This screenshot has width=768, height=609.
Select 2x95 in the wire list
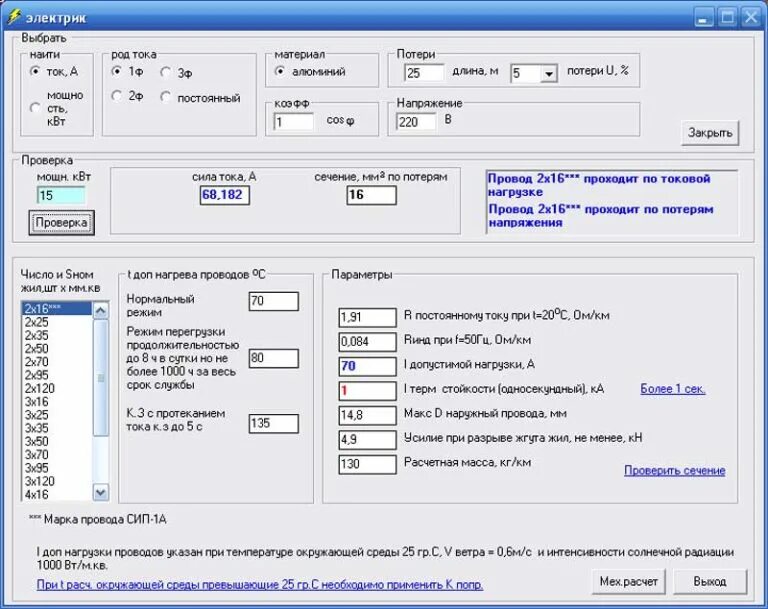(57, 375)
